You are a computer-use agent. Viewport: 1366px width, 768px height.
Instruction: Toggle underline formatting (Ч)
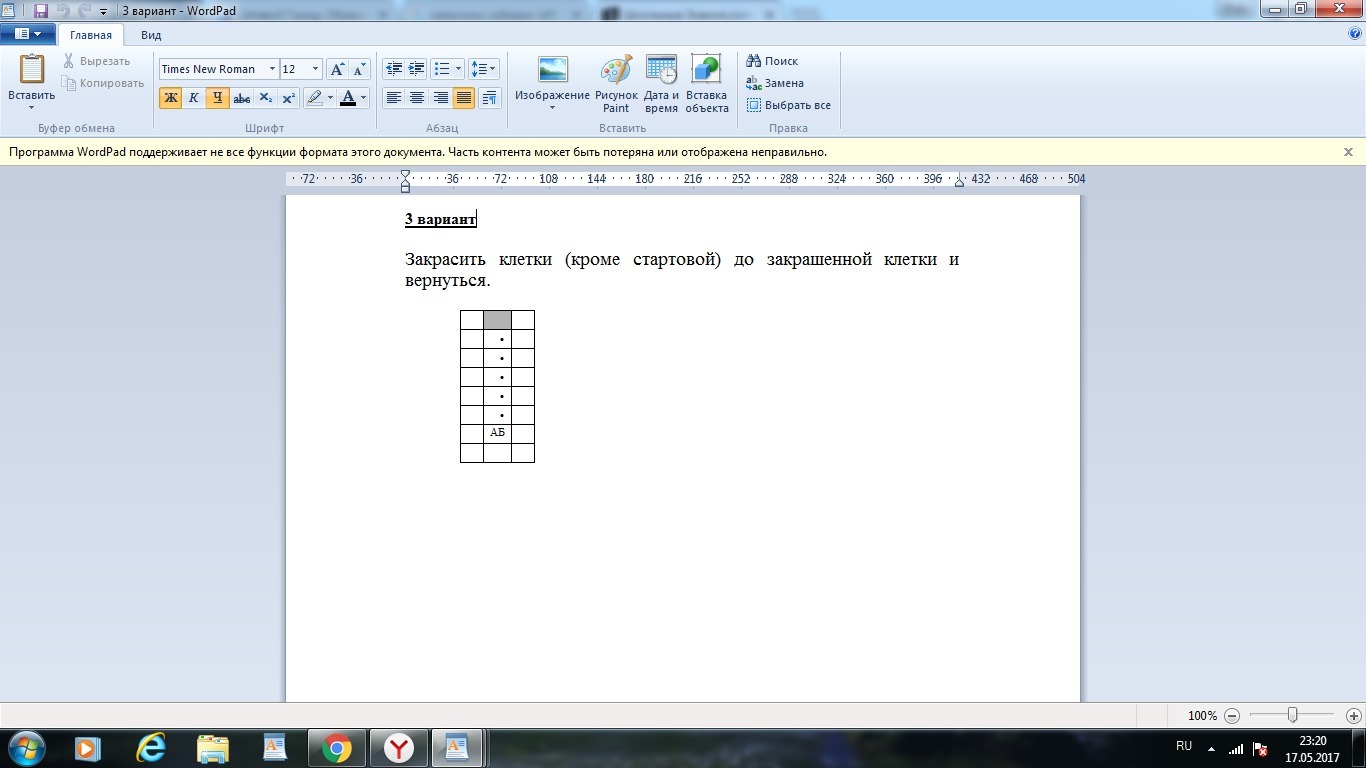(x=217, y=98)
